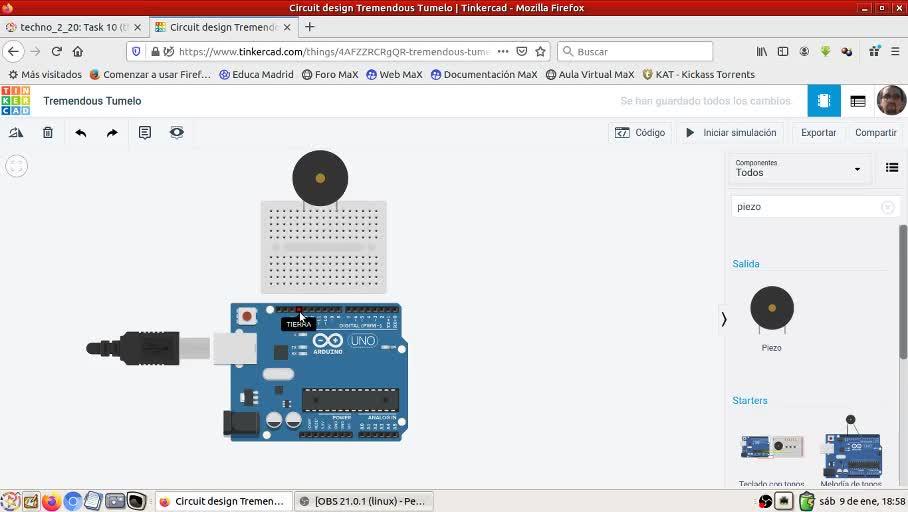Delete selection with trash icon
908x512 pixels.
coord(48,133)
